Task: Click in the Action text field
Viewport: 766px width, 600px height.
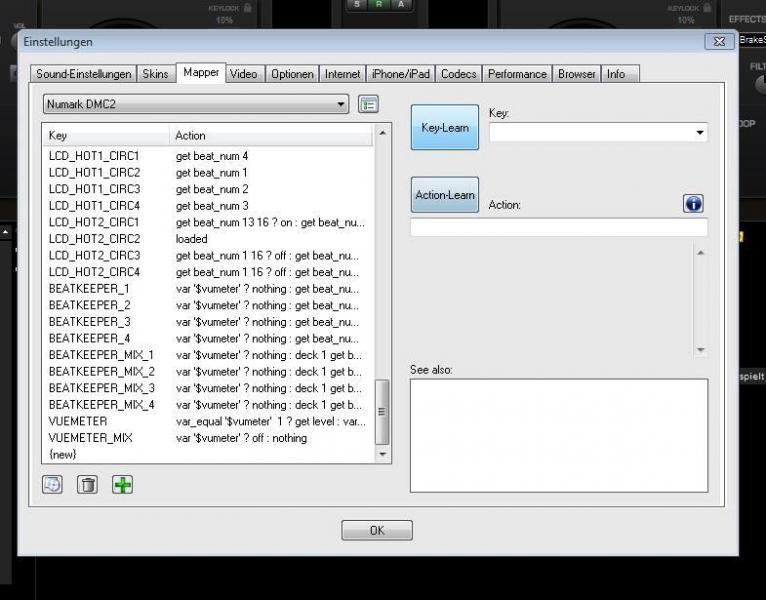Action: [558, 227]
